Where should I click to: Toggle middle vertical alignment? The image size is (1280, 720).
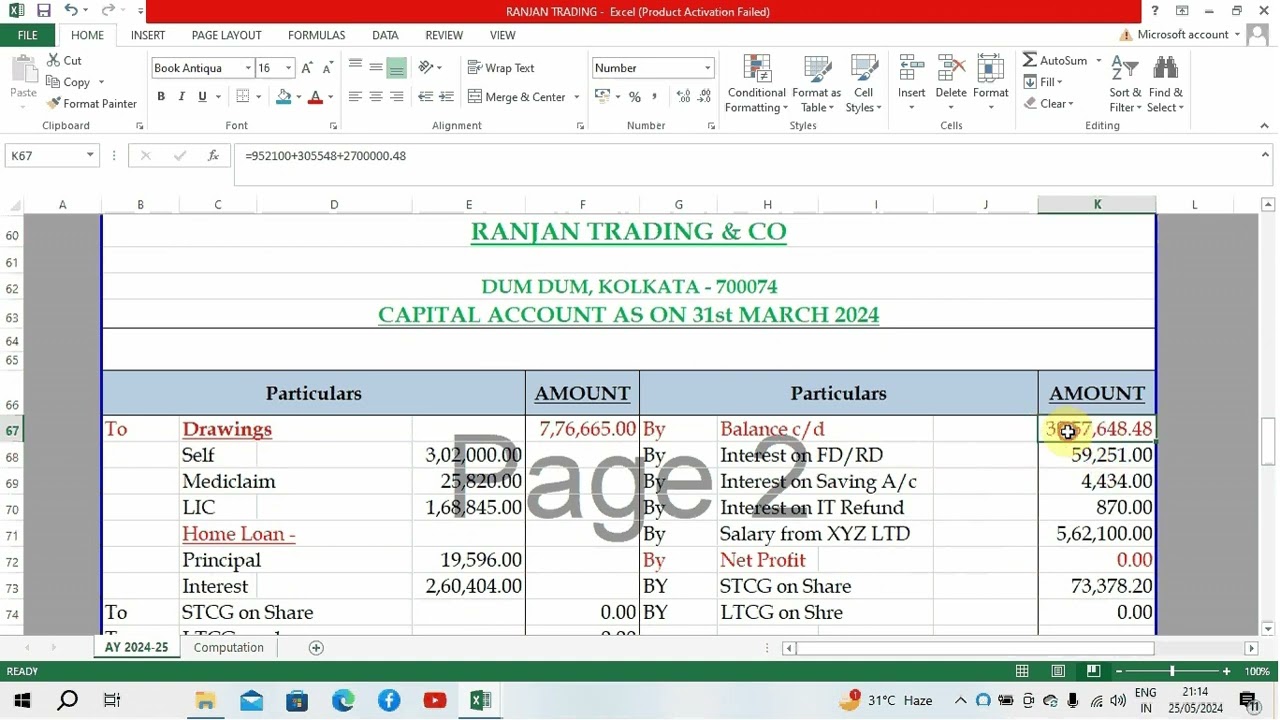click(x=376, y=68)
